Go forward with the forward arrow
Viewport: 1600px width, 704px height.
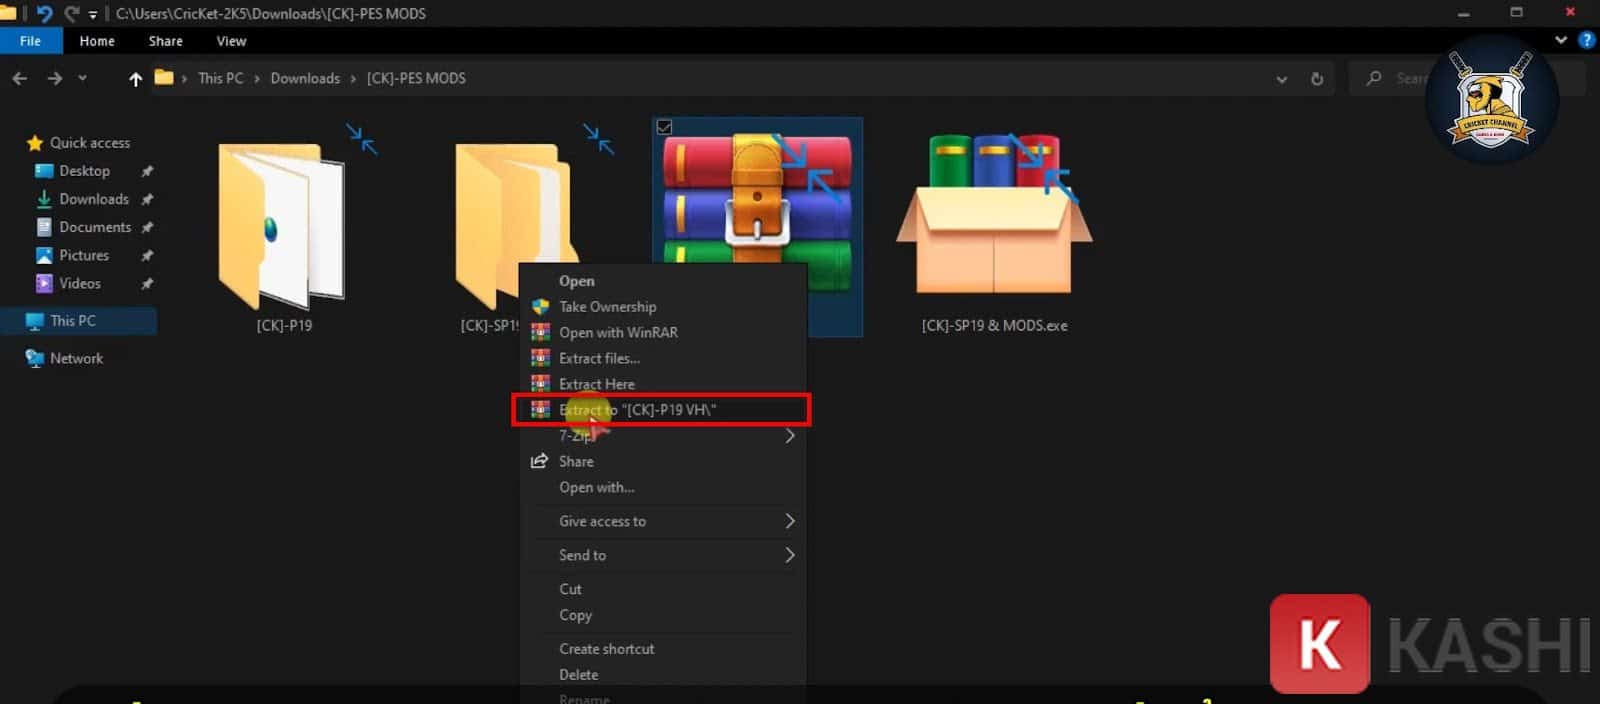tap(54, 78)
